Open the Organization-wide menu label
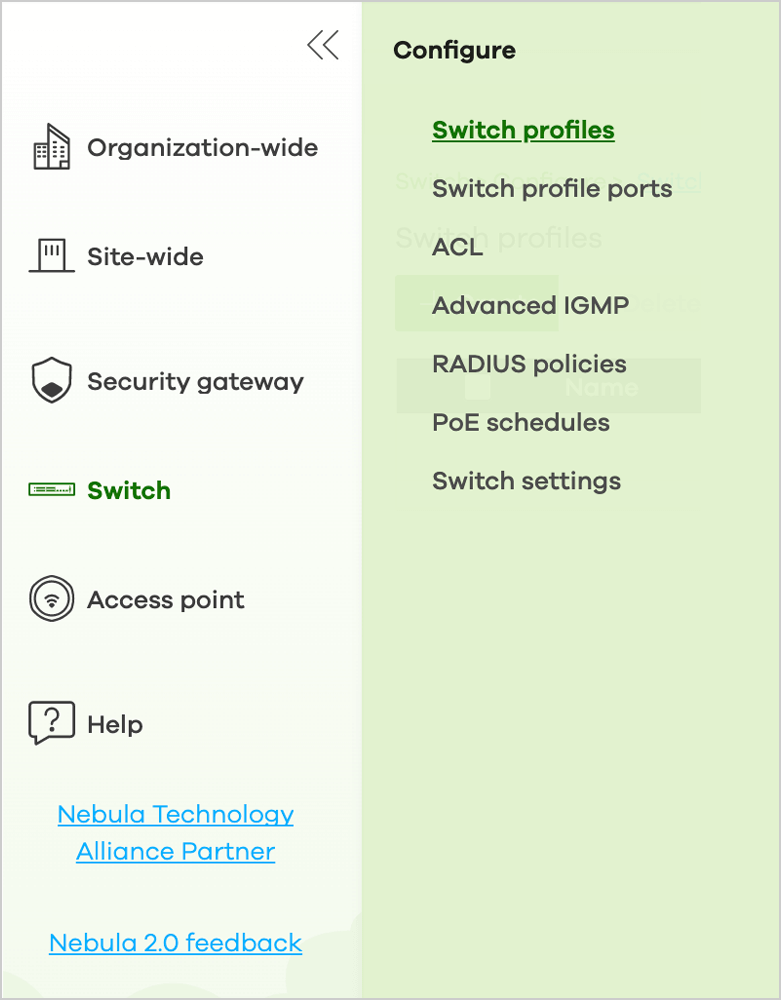 tap(203, 147)
